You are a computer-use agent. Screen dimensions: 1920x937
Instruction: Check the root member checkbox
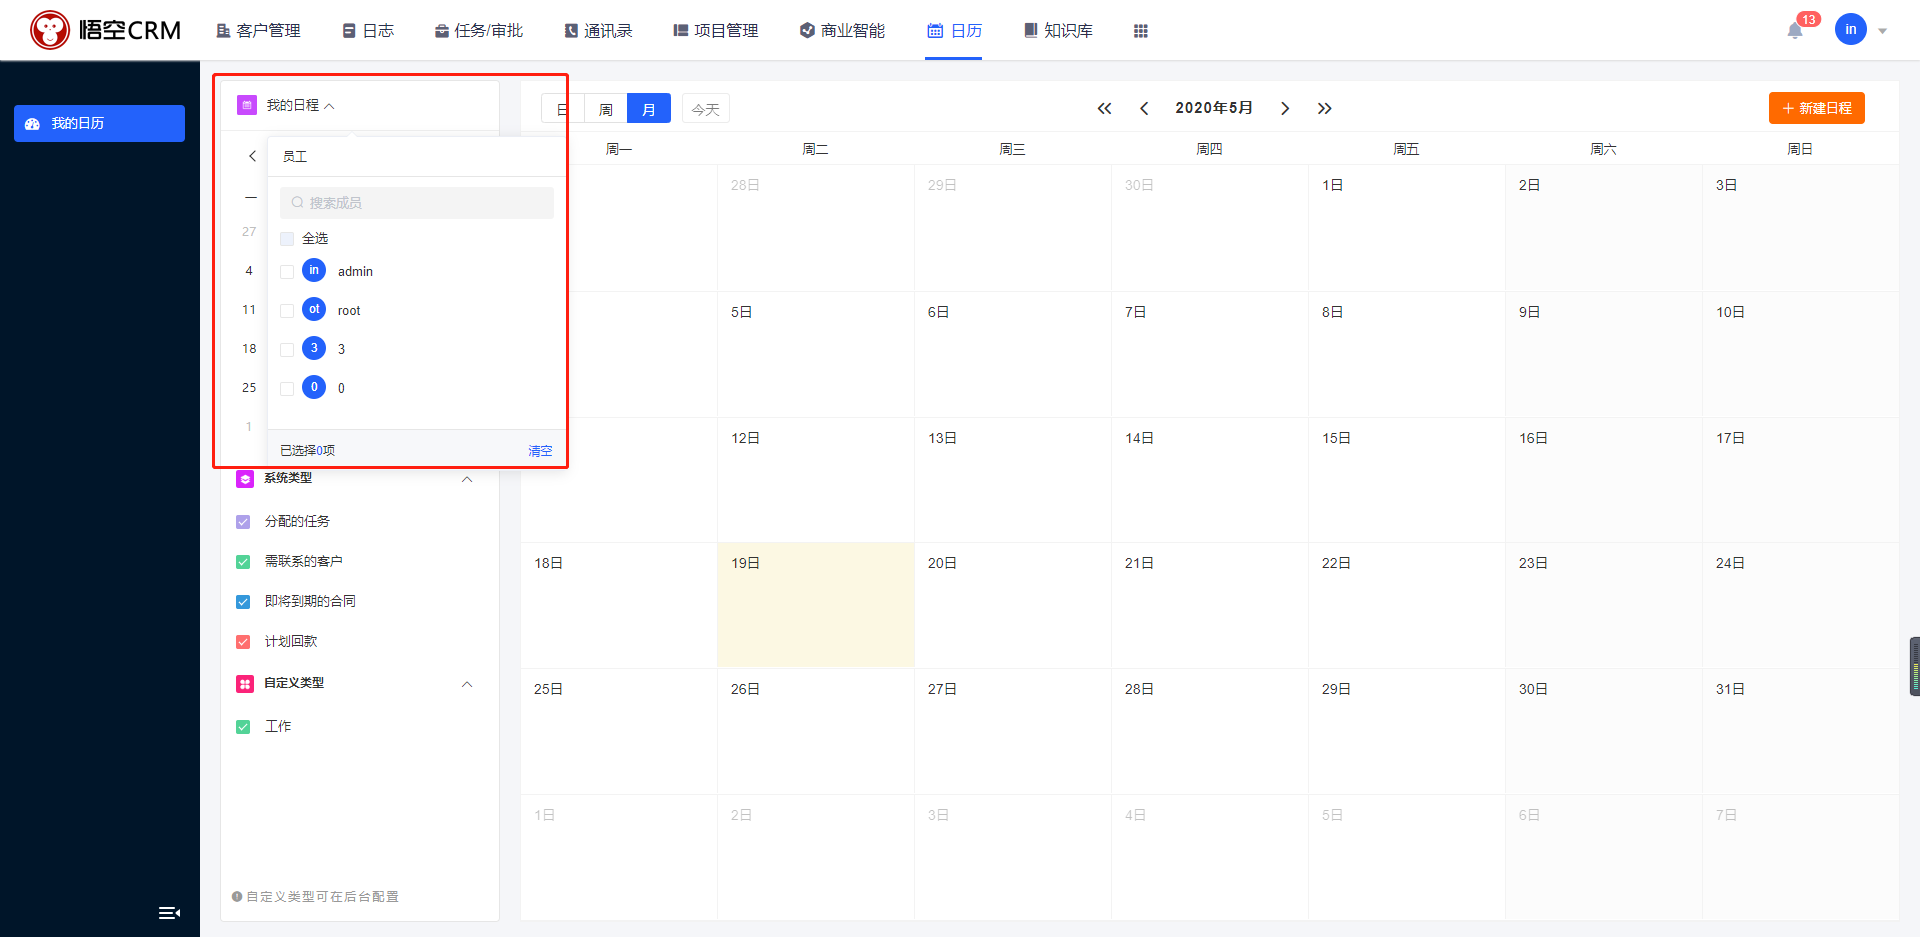pyautogui.click(x=287, y=311)
